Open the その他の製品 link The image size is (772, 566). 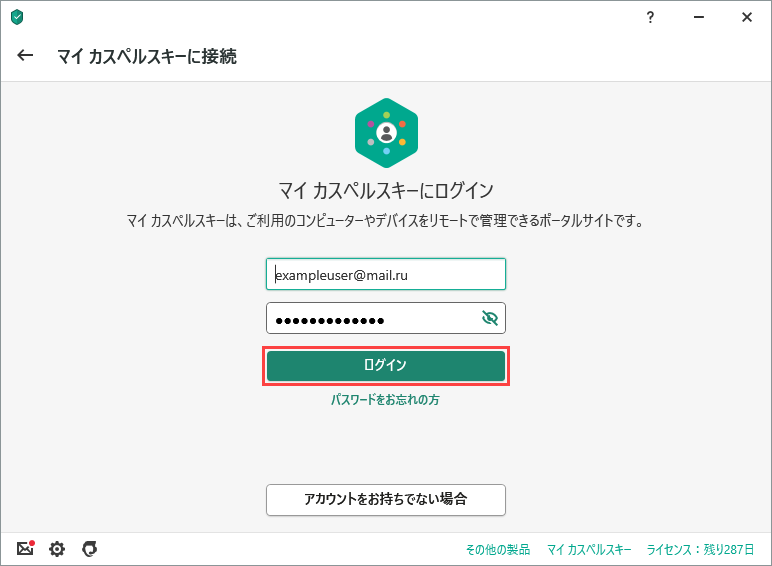[x=498, y=549]
